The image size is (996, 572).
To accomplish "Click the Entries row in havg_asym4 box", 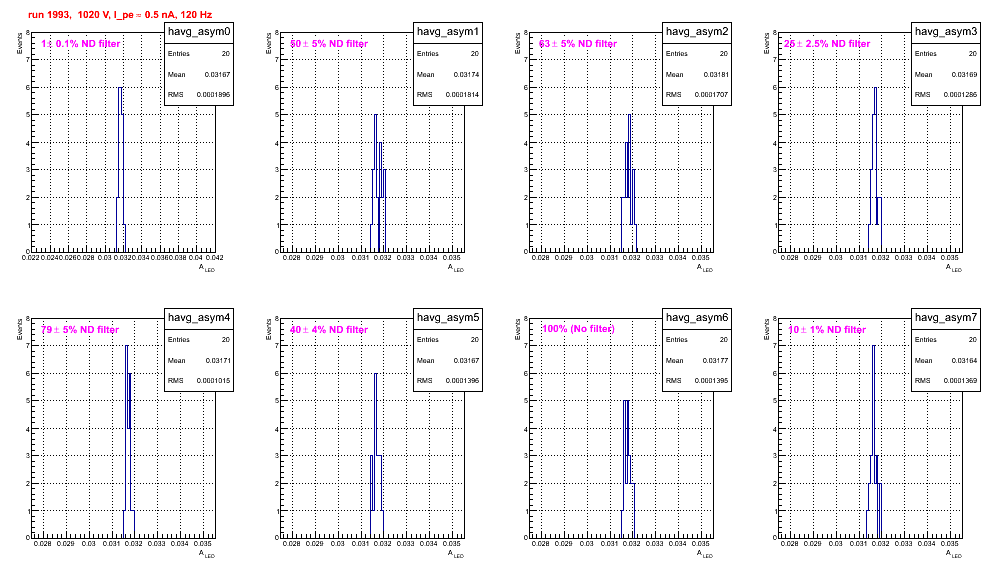I will click(199, 340).
